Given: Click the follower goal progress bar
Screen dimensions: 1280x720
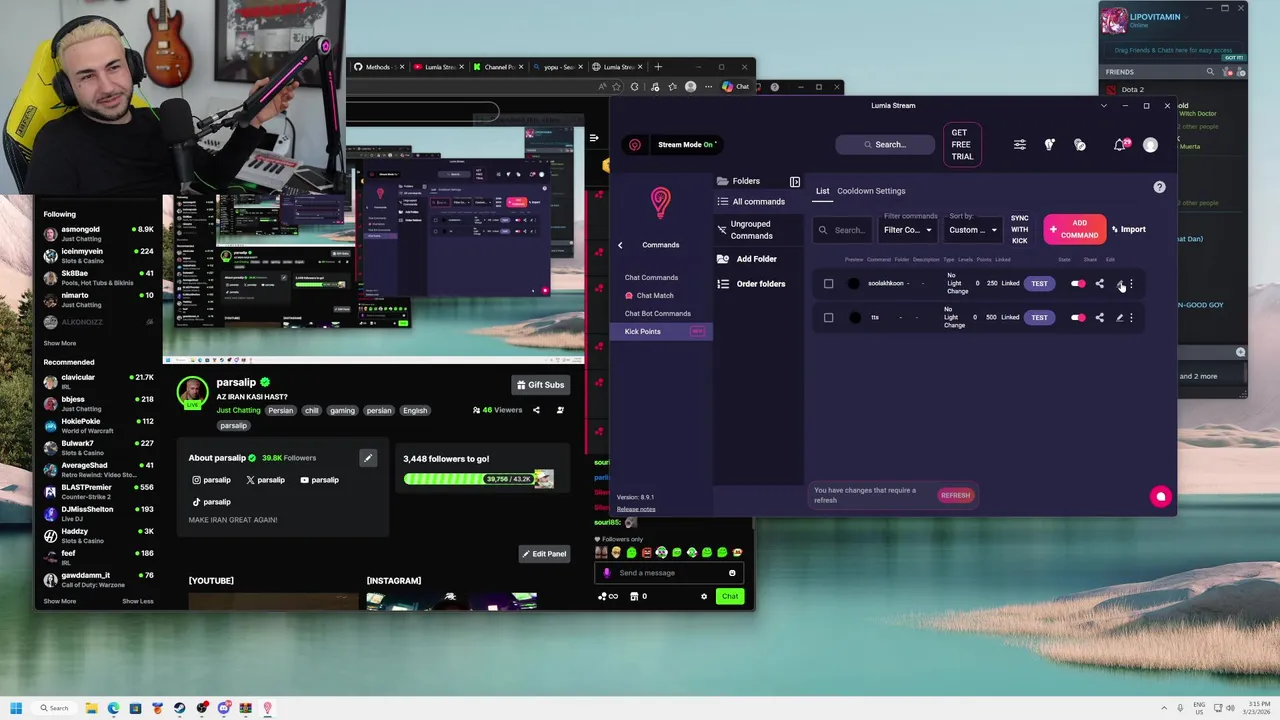Looking at the screenshot, I should pyautogui.click(x=478, y=479).
